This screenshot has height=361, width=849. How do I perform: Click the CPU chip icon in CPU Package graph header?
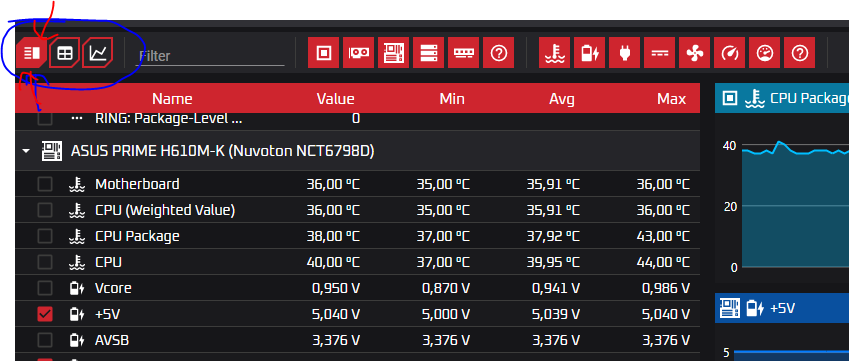coord(730,98)
